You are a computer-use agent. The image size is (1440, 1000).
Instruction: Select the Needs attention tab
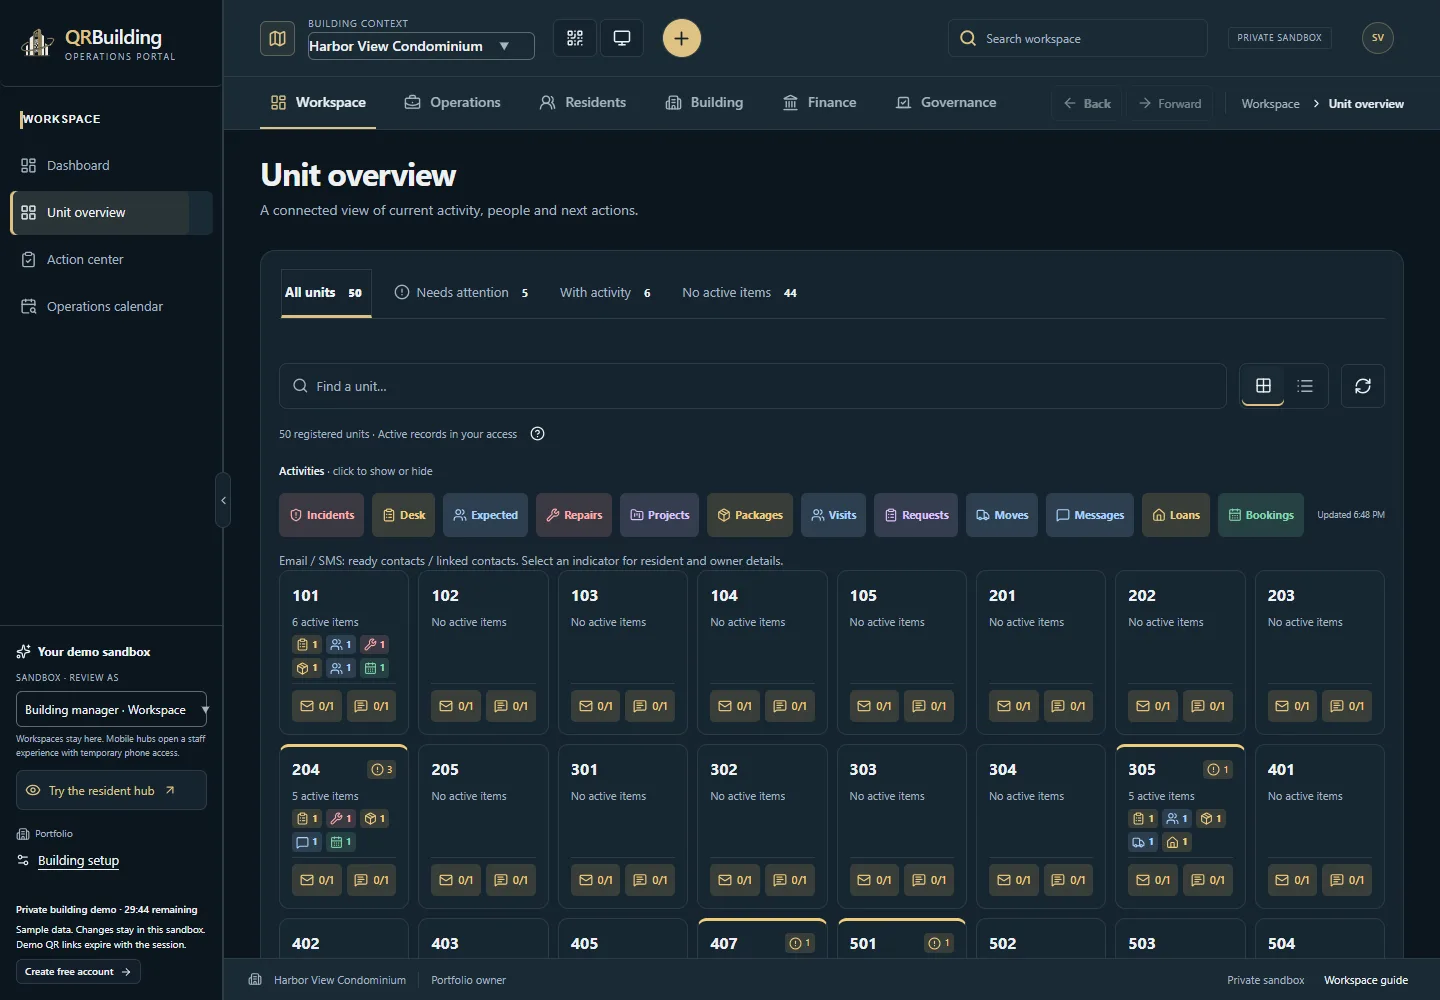click(x=462, y=293)
